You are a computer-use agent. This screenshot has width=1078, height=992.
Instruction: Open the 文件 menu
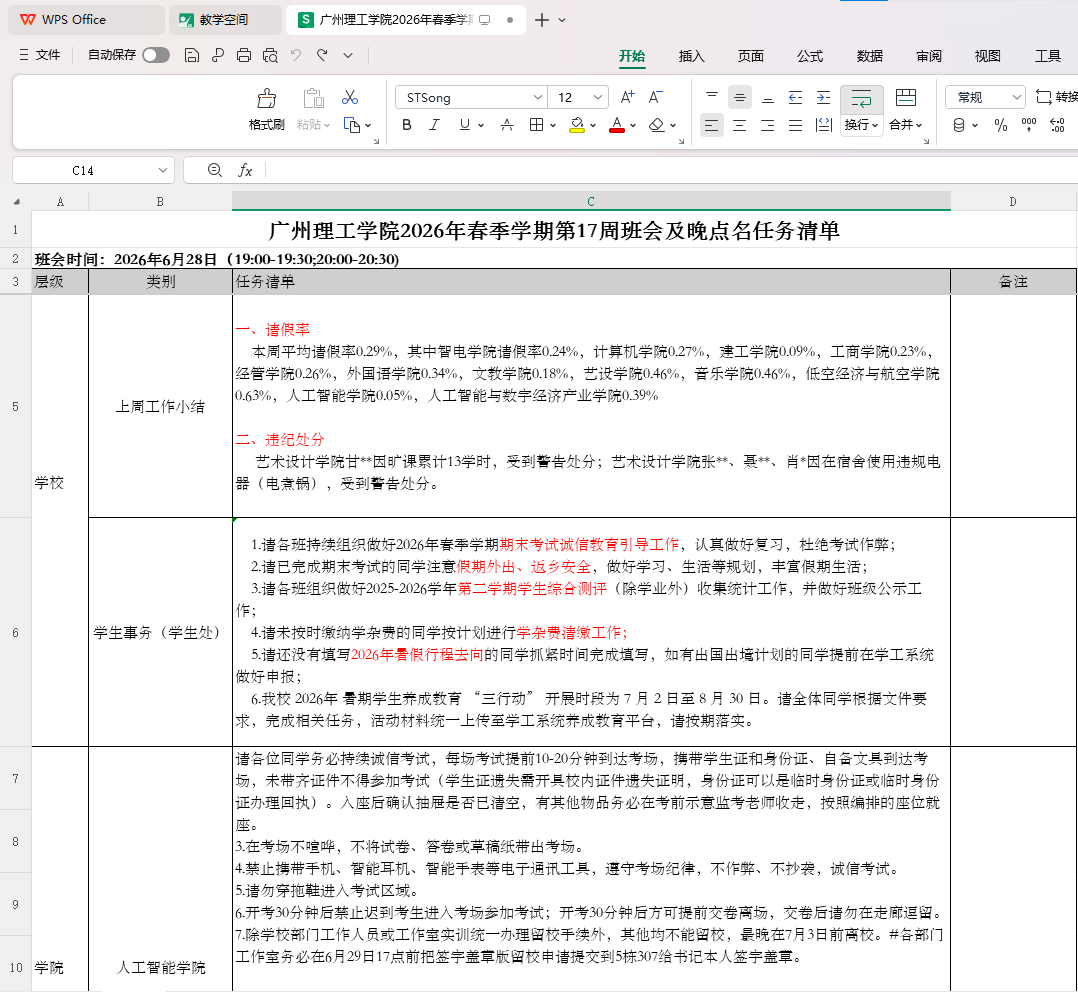coord(40,55)
